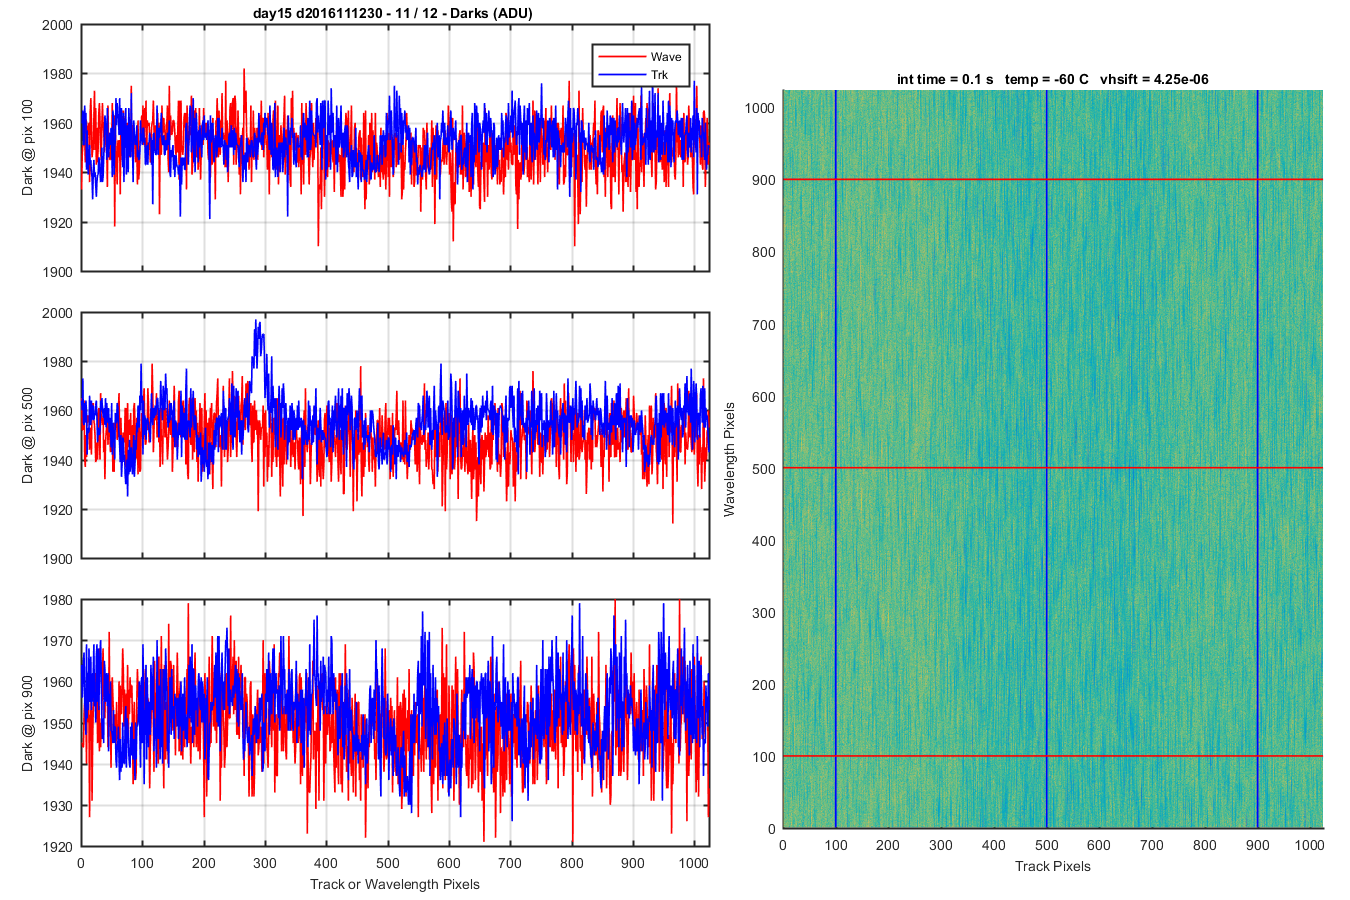Click the 'Dark @ pix 900' axis label
This screenshot has height=900, width=1350.
pos(27,723)
